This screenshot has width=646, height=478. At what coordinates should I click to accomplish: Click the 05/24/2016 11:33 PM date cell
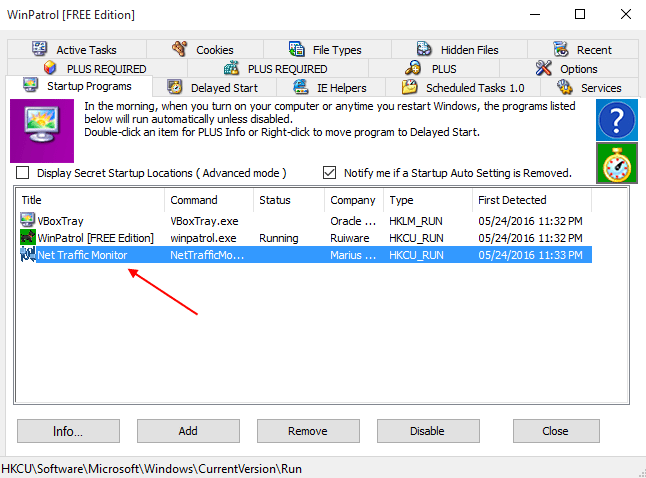coord(530,255)
